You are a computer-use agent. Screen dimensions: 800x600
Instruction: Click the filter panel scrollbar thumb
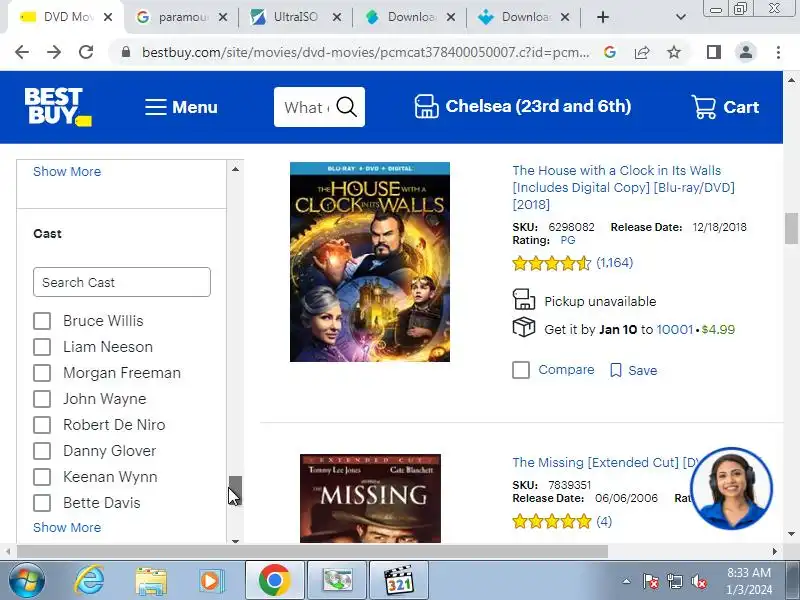tap(235, 491)
